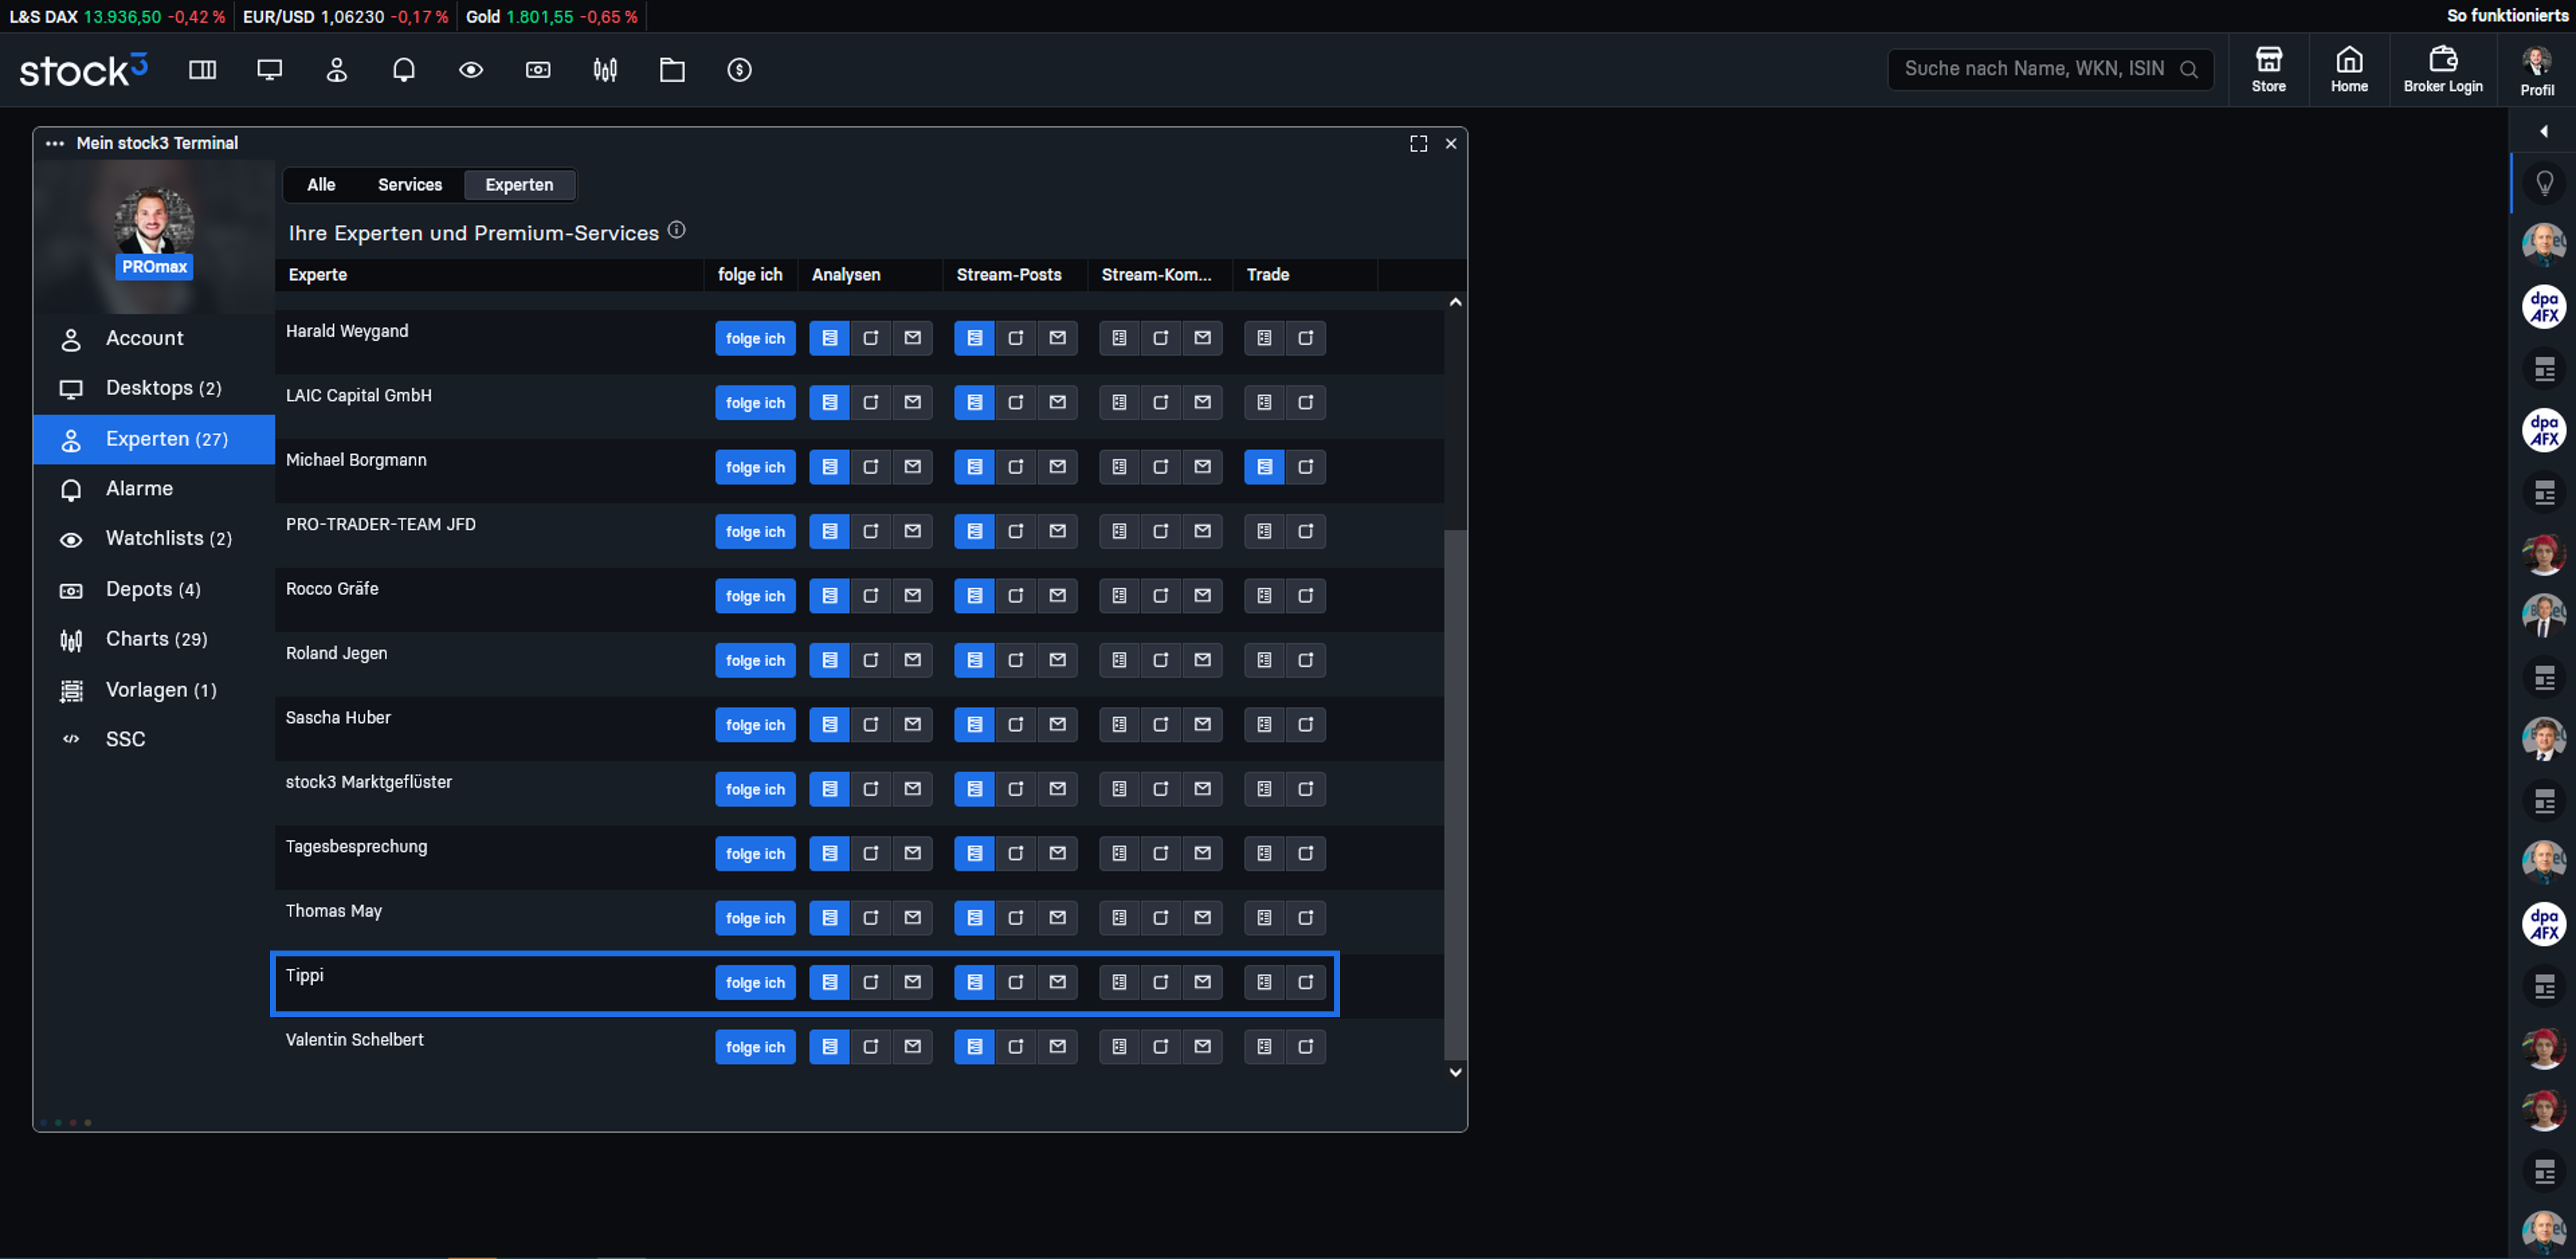Image resolution: width=2576 pixels, height=1259 pixels.
Task: Open the Profil avatar menu
Action: [x=2537, y=70]
